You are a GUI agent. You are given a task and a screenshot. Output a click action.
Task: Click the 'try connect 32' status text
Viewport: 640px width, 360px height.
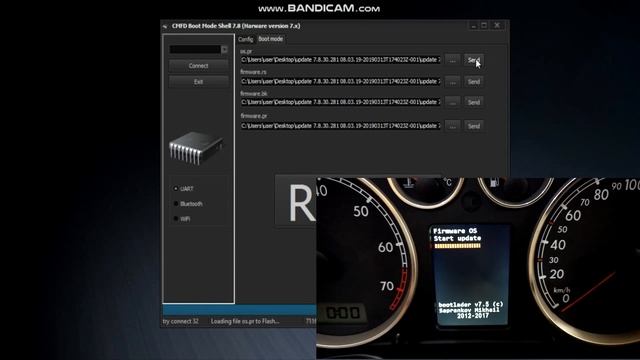pos(180,321)
